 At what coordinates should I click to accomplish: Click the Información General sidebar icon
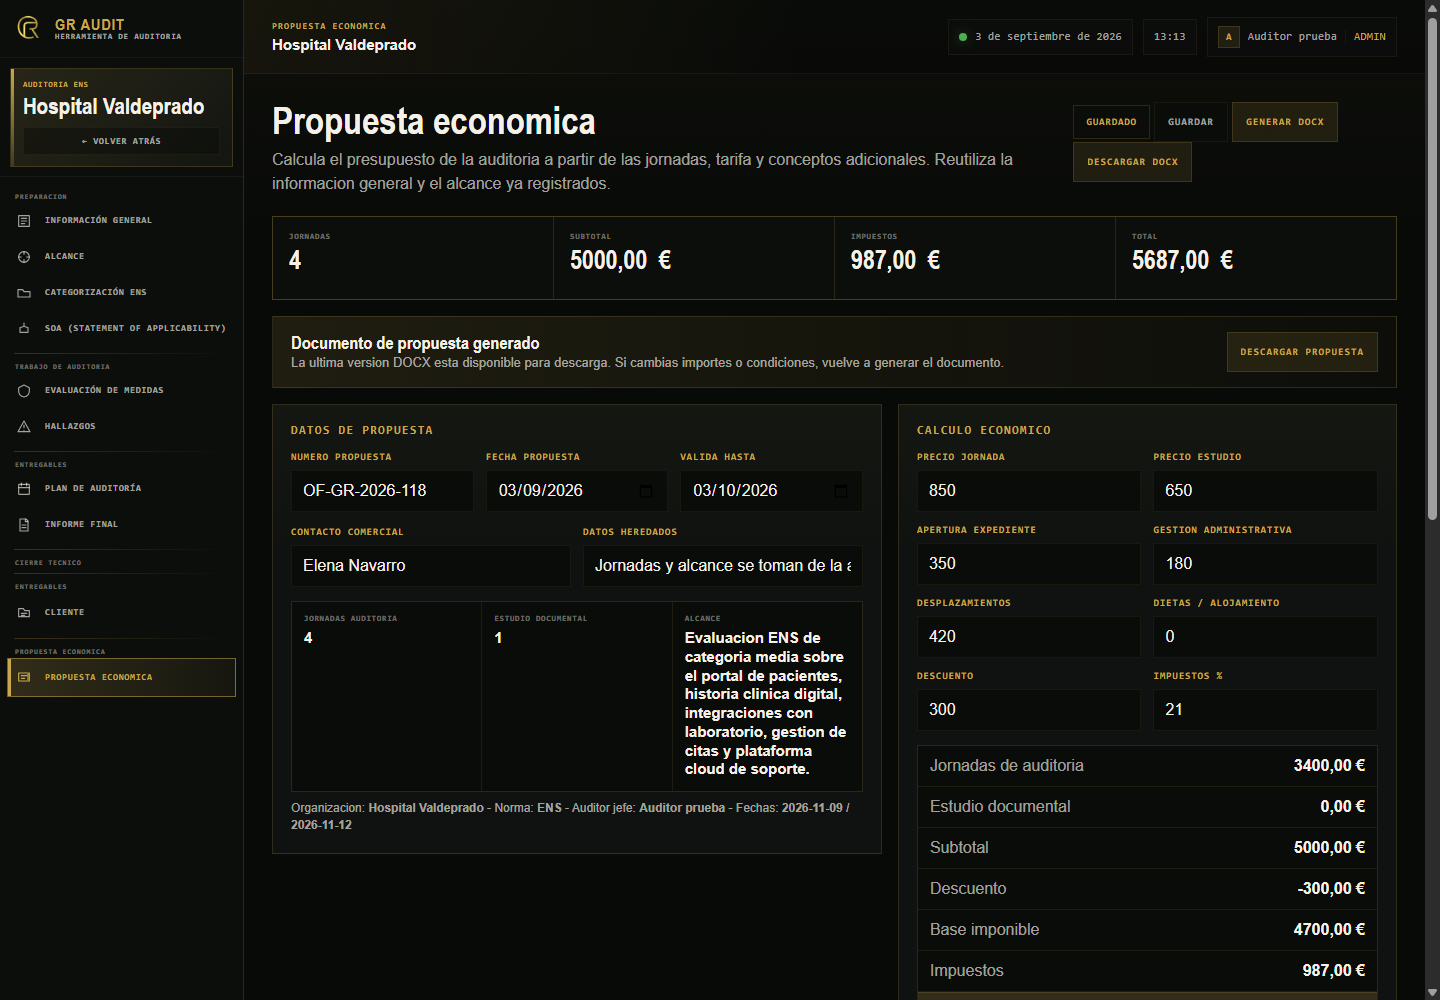24,220
